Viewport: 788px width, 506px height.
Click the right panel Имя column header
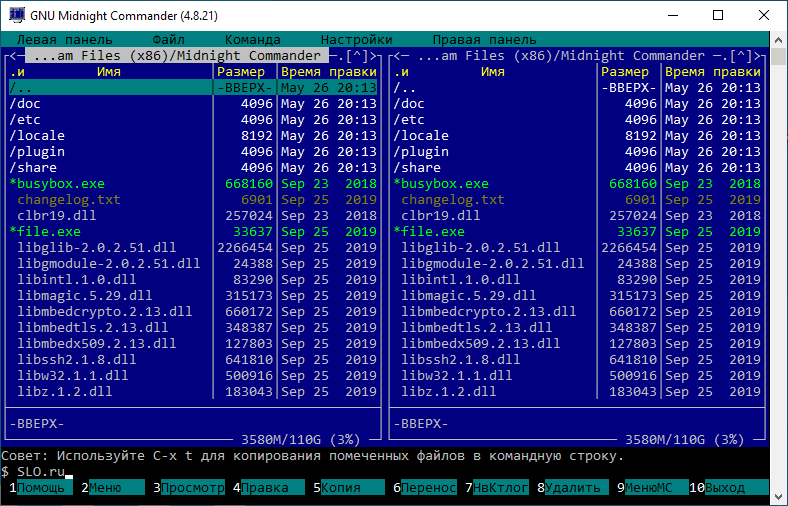tap(493, 72)
